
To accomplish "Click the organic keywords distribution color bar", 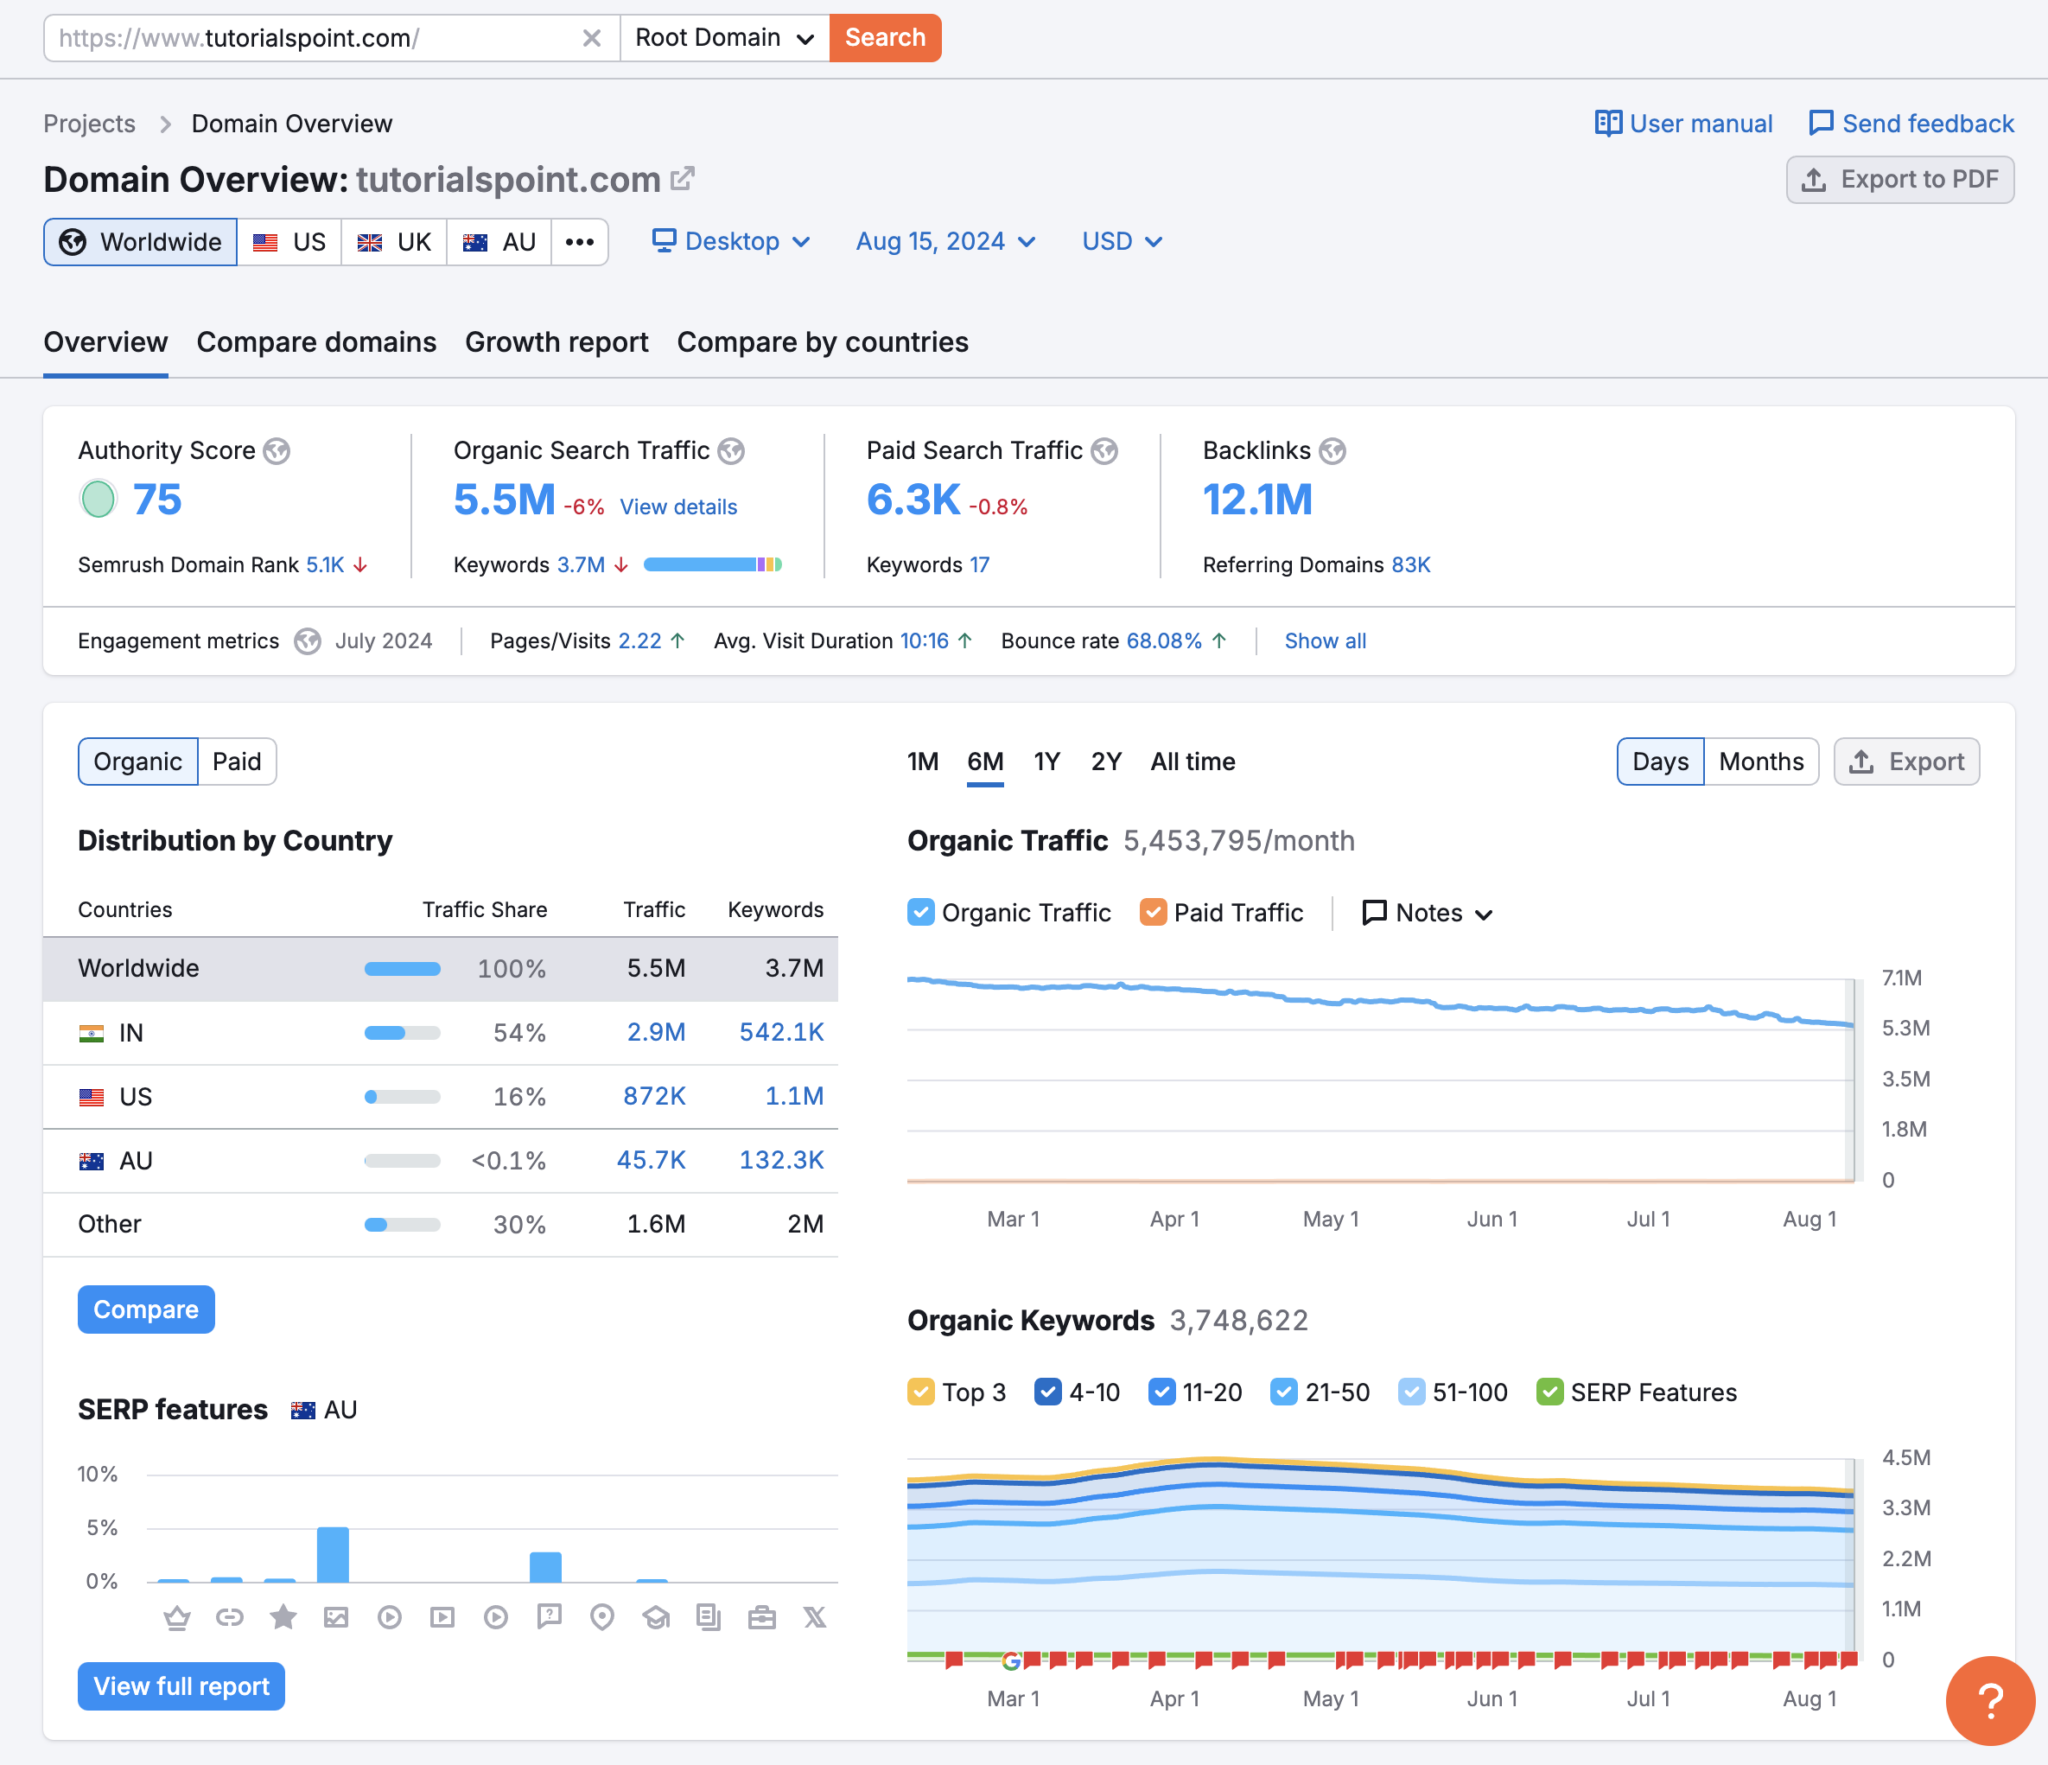I will pyautogui.click(x=712, y=565).
